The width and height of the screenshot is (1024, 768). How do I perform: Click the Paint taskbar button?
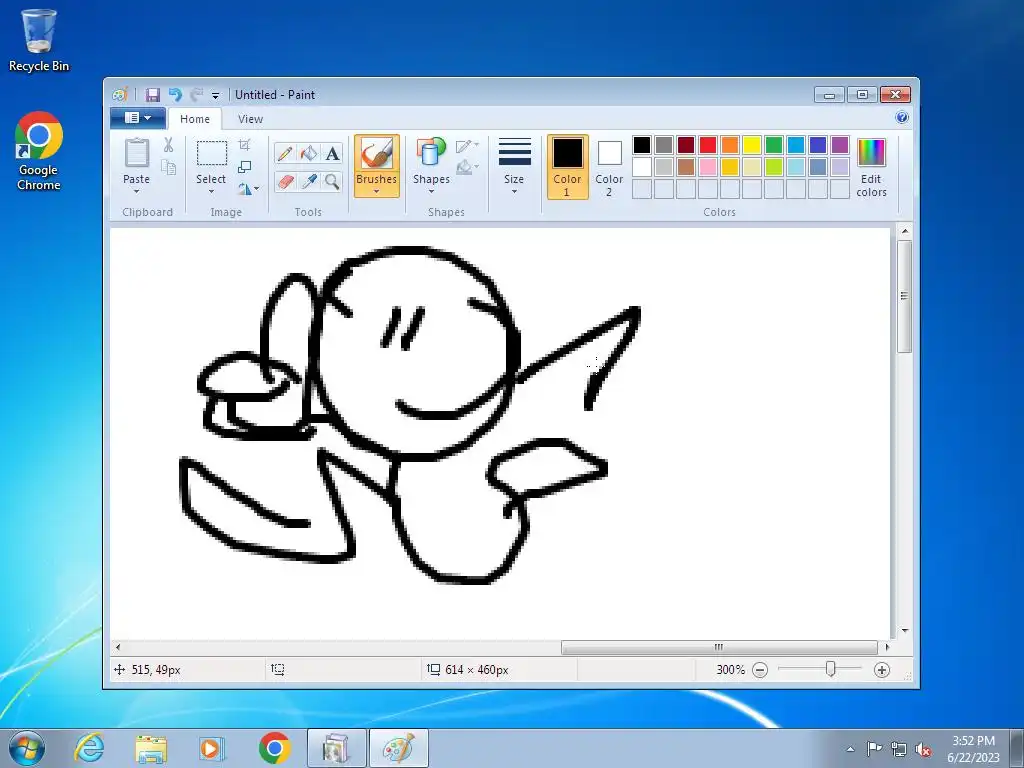pos(398,748)
